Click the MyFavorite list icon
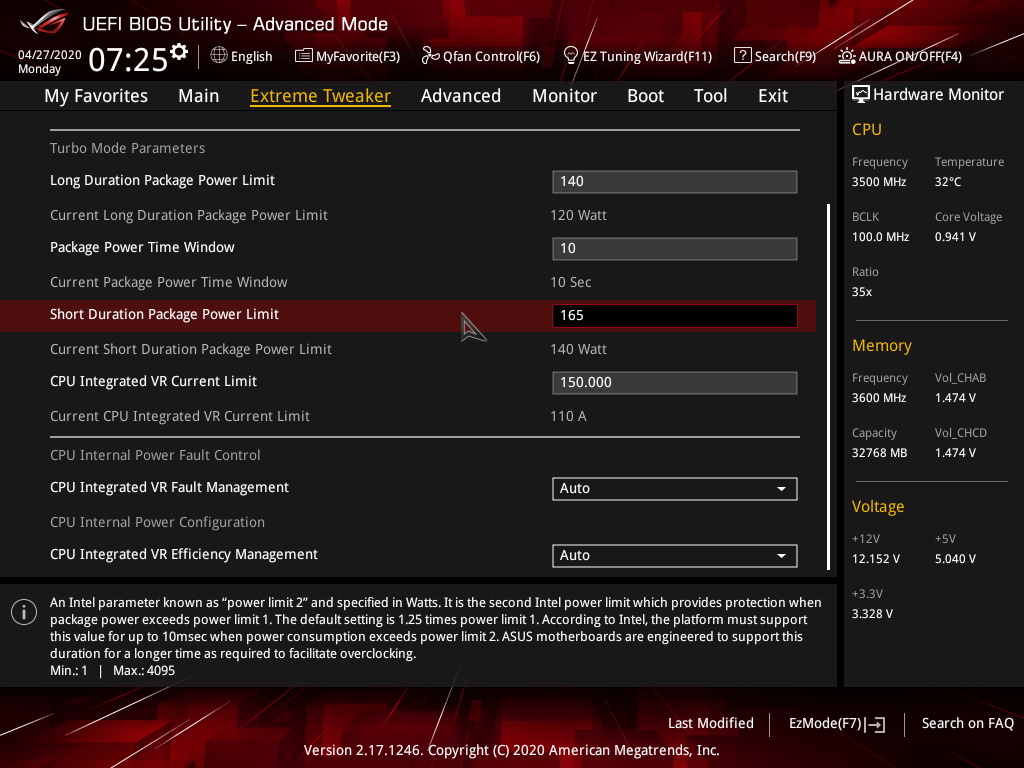The height and width of the screenshot is (768, 1024). tap(303, 56)
